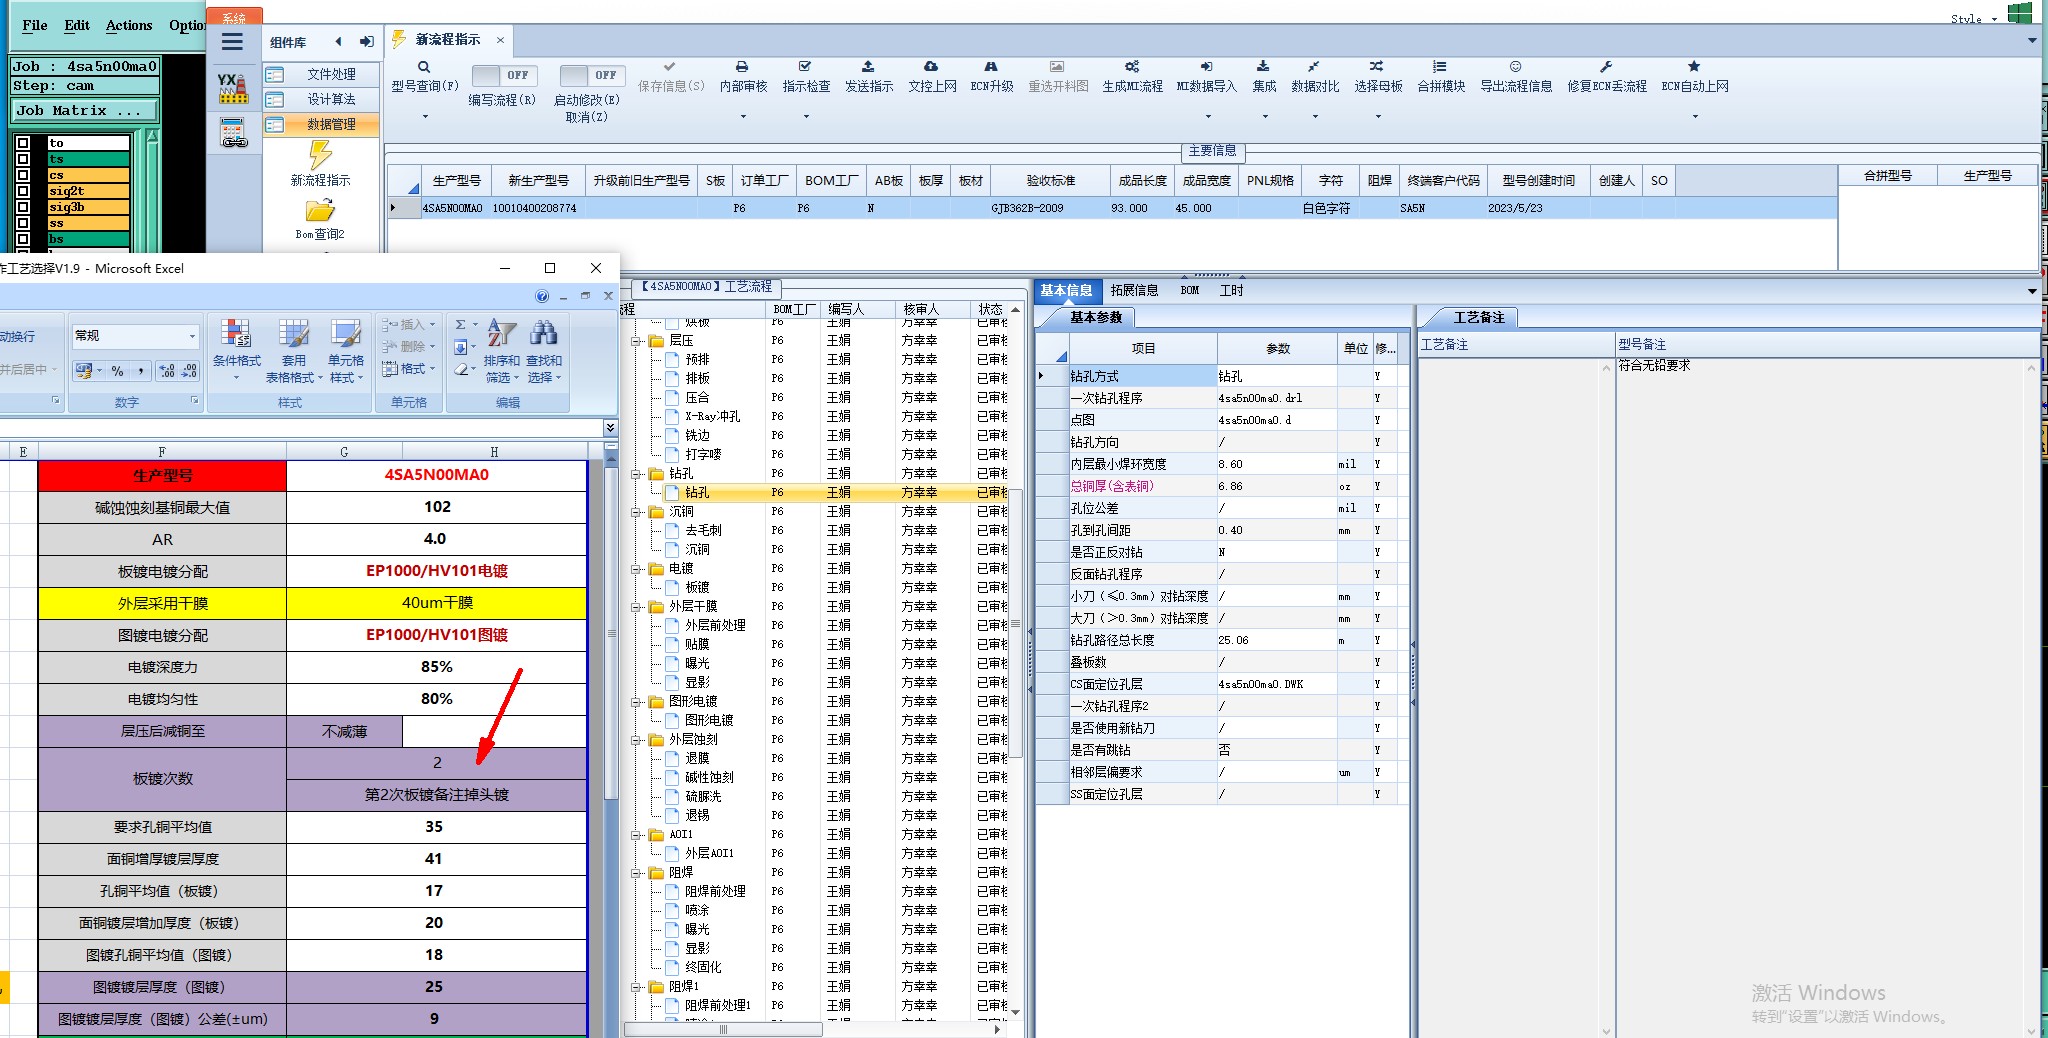Open the 数据管理 sidebar group
This screenshot has height=1038, width=2048.
322,125
